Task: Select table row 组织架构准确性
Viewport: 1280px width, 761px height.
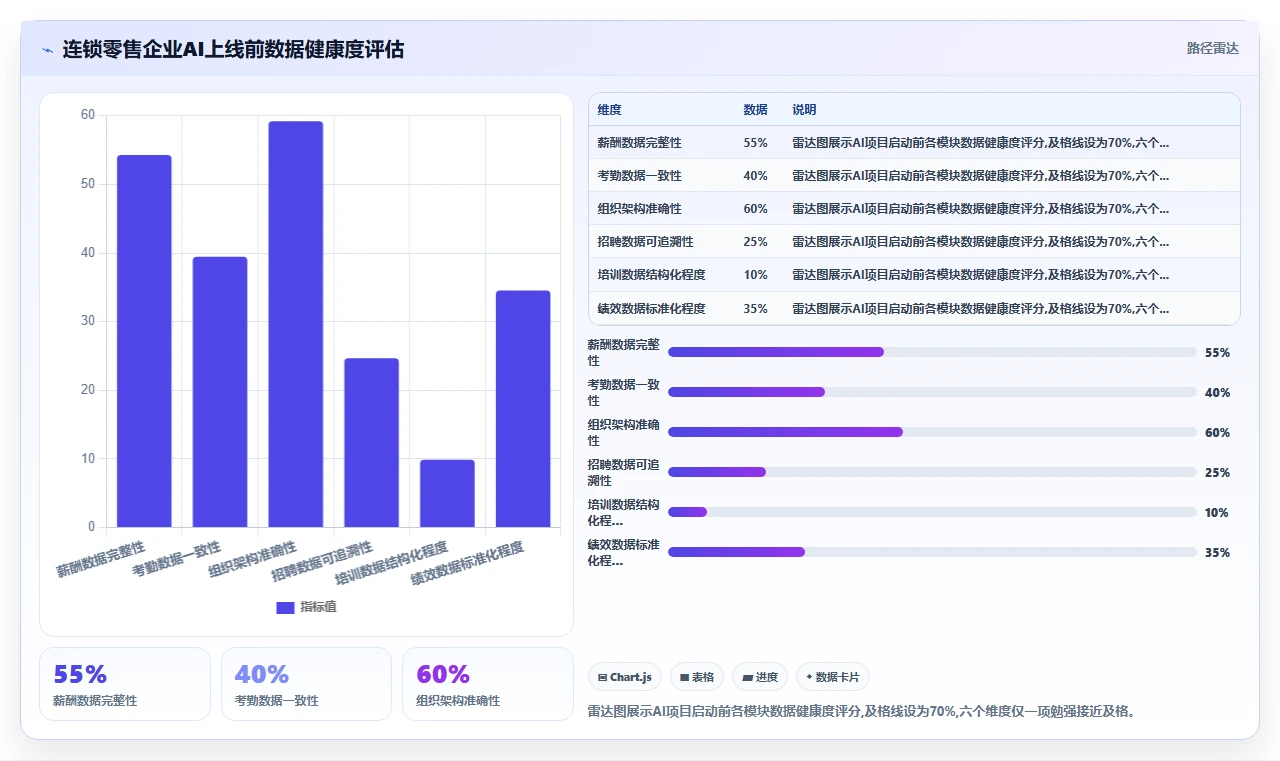Action: point(914,209)
